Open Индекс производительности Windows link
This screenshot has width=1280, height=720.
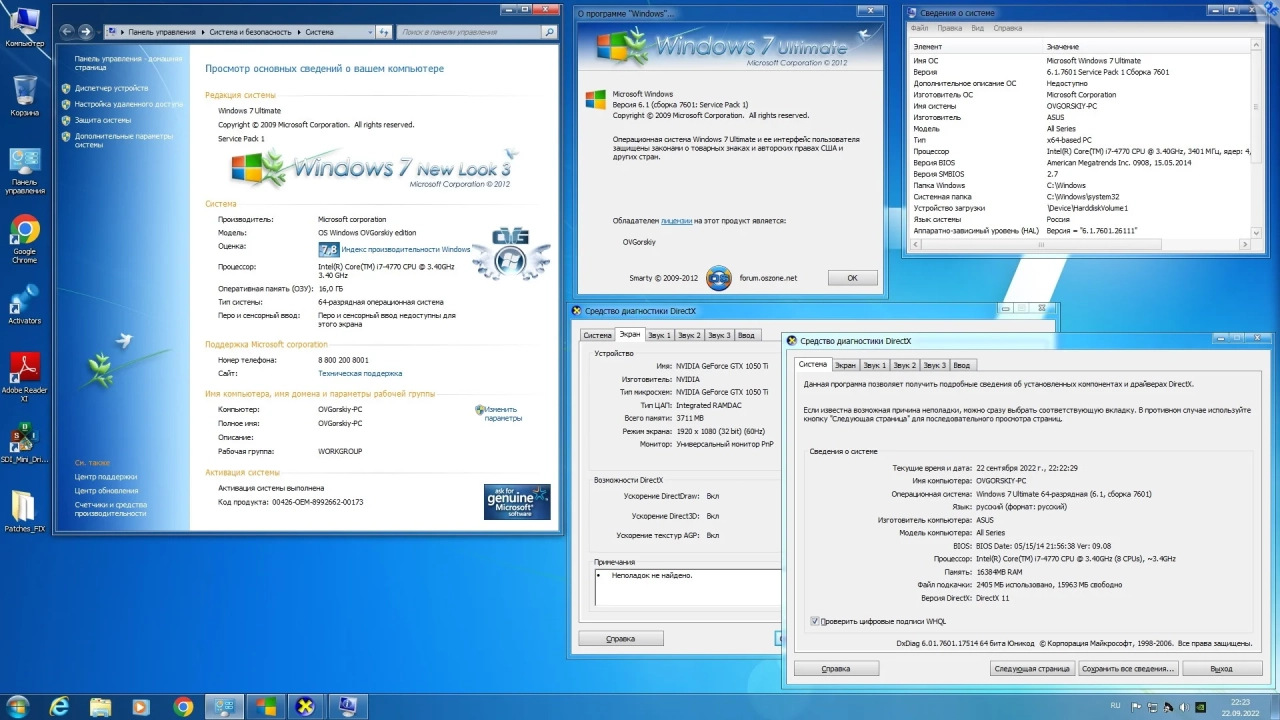405,249
